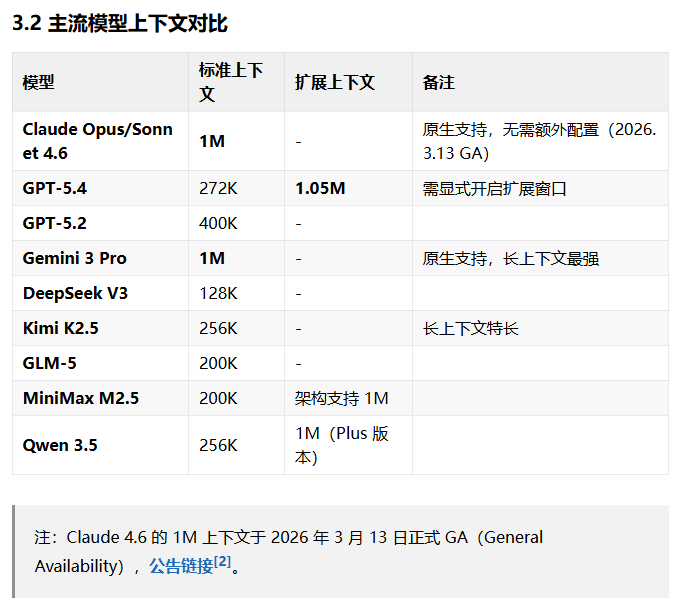Click the heading 3.2 主流模型上下文对比
Screen dimensions: 678x605
(120, 23)
